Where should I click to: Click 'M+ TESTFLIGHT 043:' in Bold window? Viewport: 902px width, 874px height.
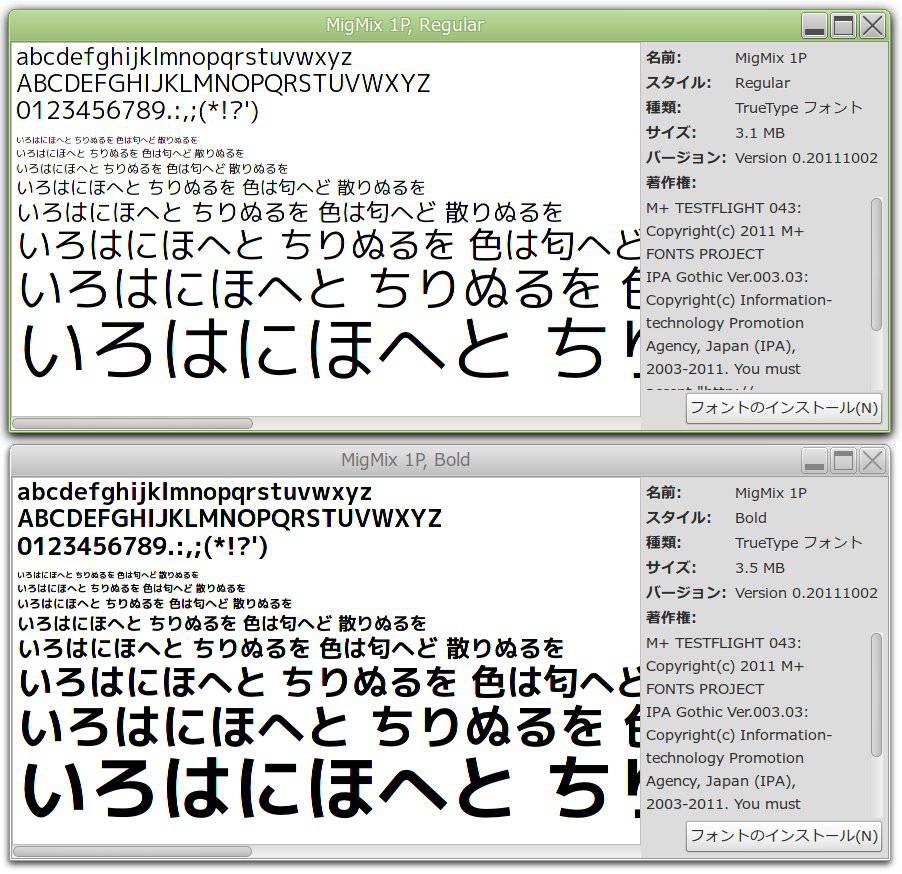[724, 643]
